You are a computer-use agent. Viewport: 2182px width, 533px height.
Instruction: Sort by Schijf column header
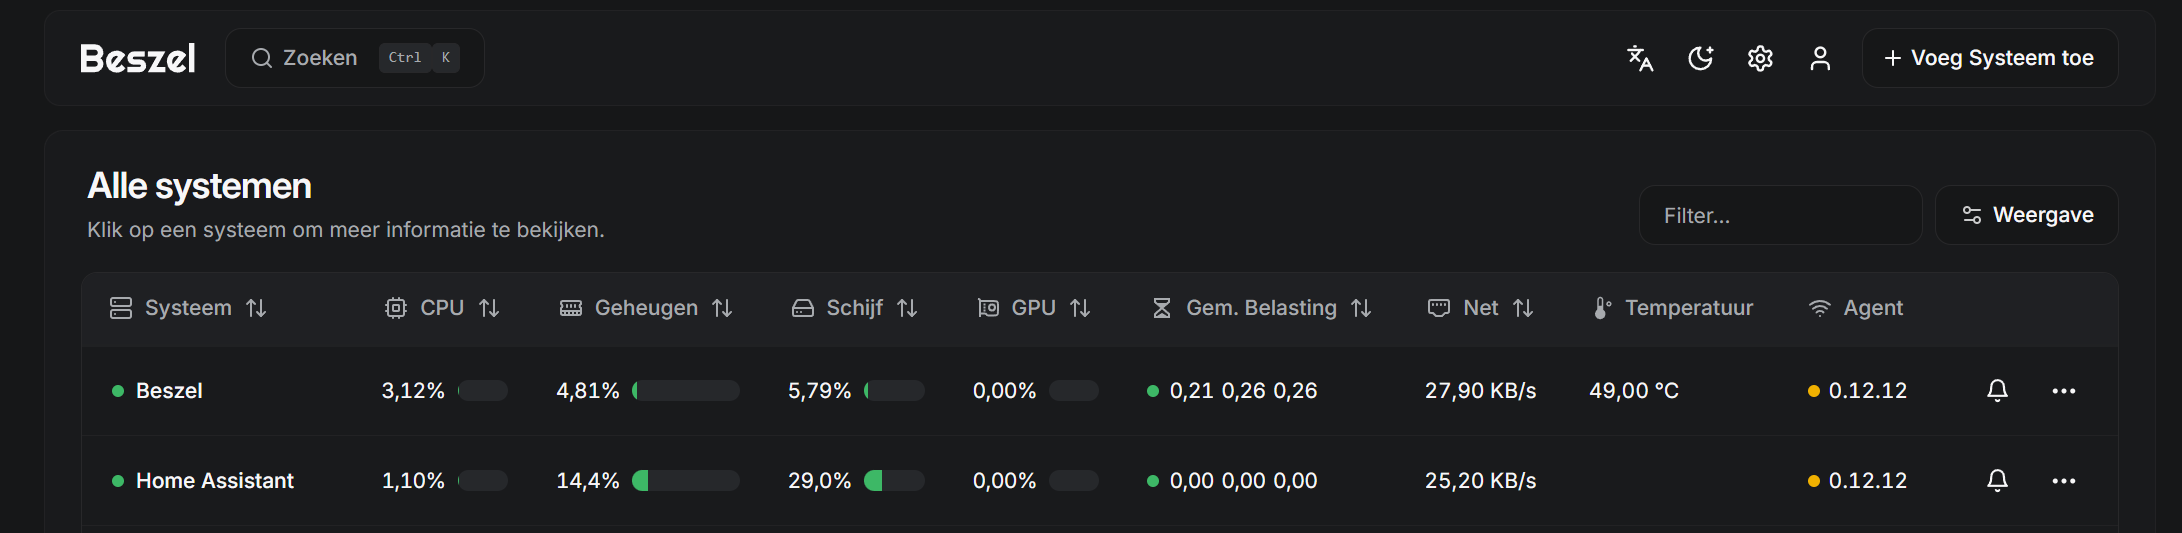855,308
